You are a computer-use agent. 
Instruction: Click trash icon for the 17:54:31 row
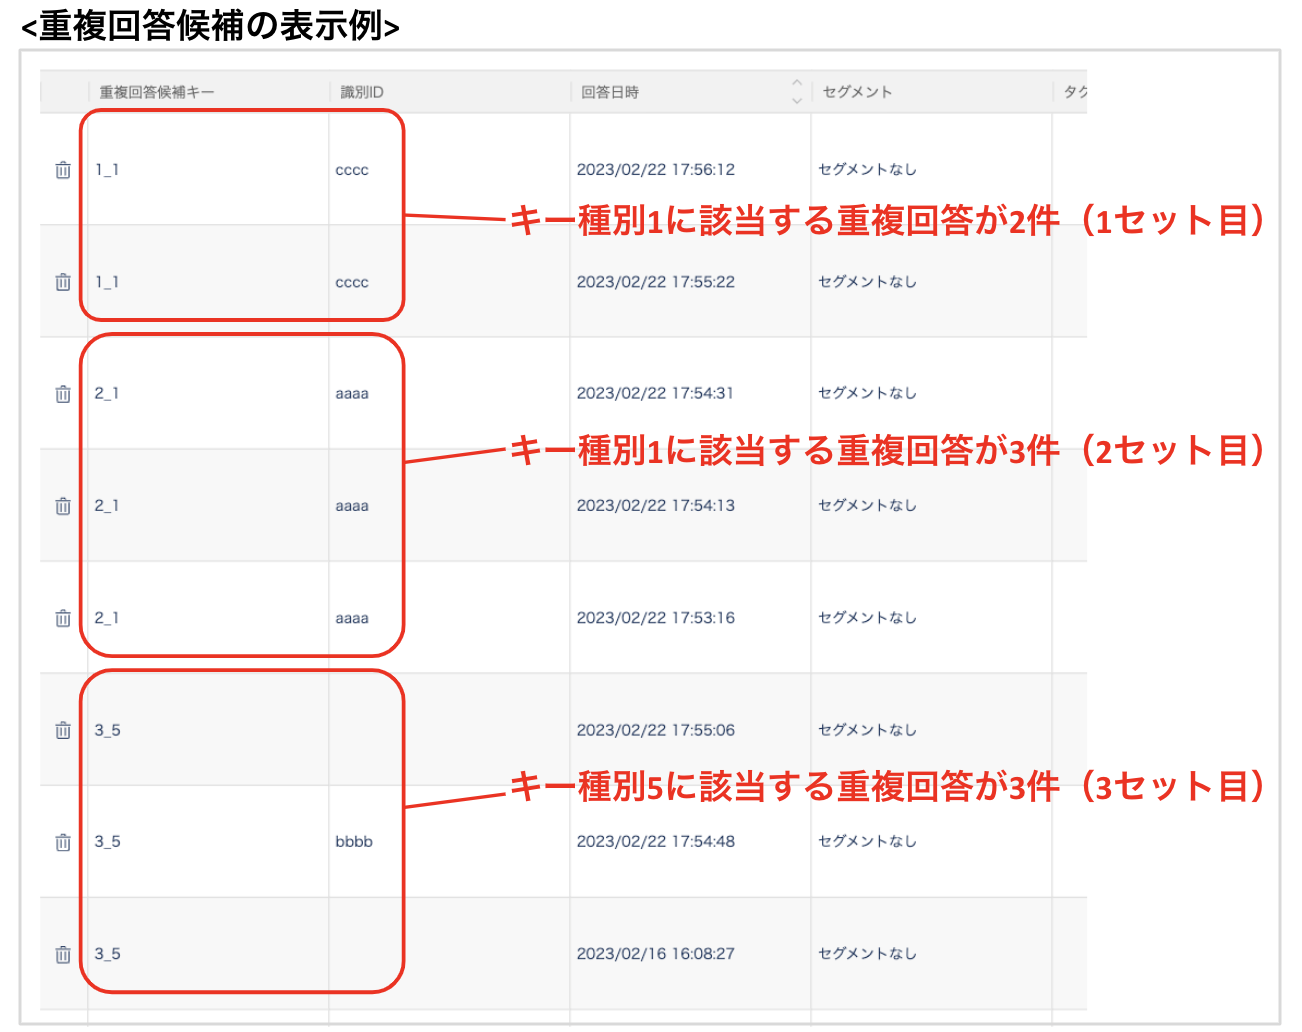63,394
